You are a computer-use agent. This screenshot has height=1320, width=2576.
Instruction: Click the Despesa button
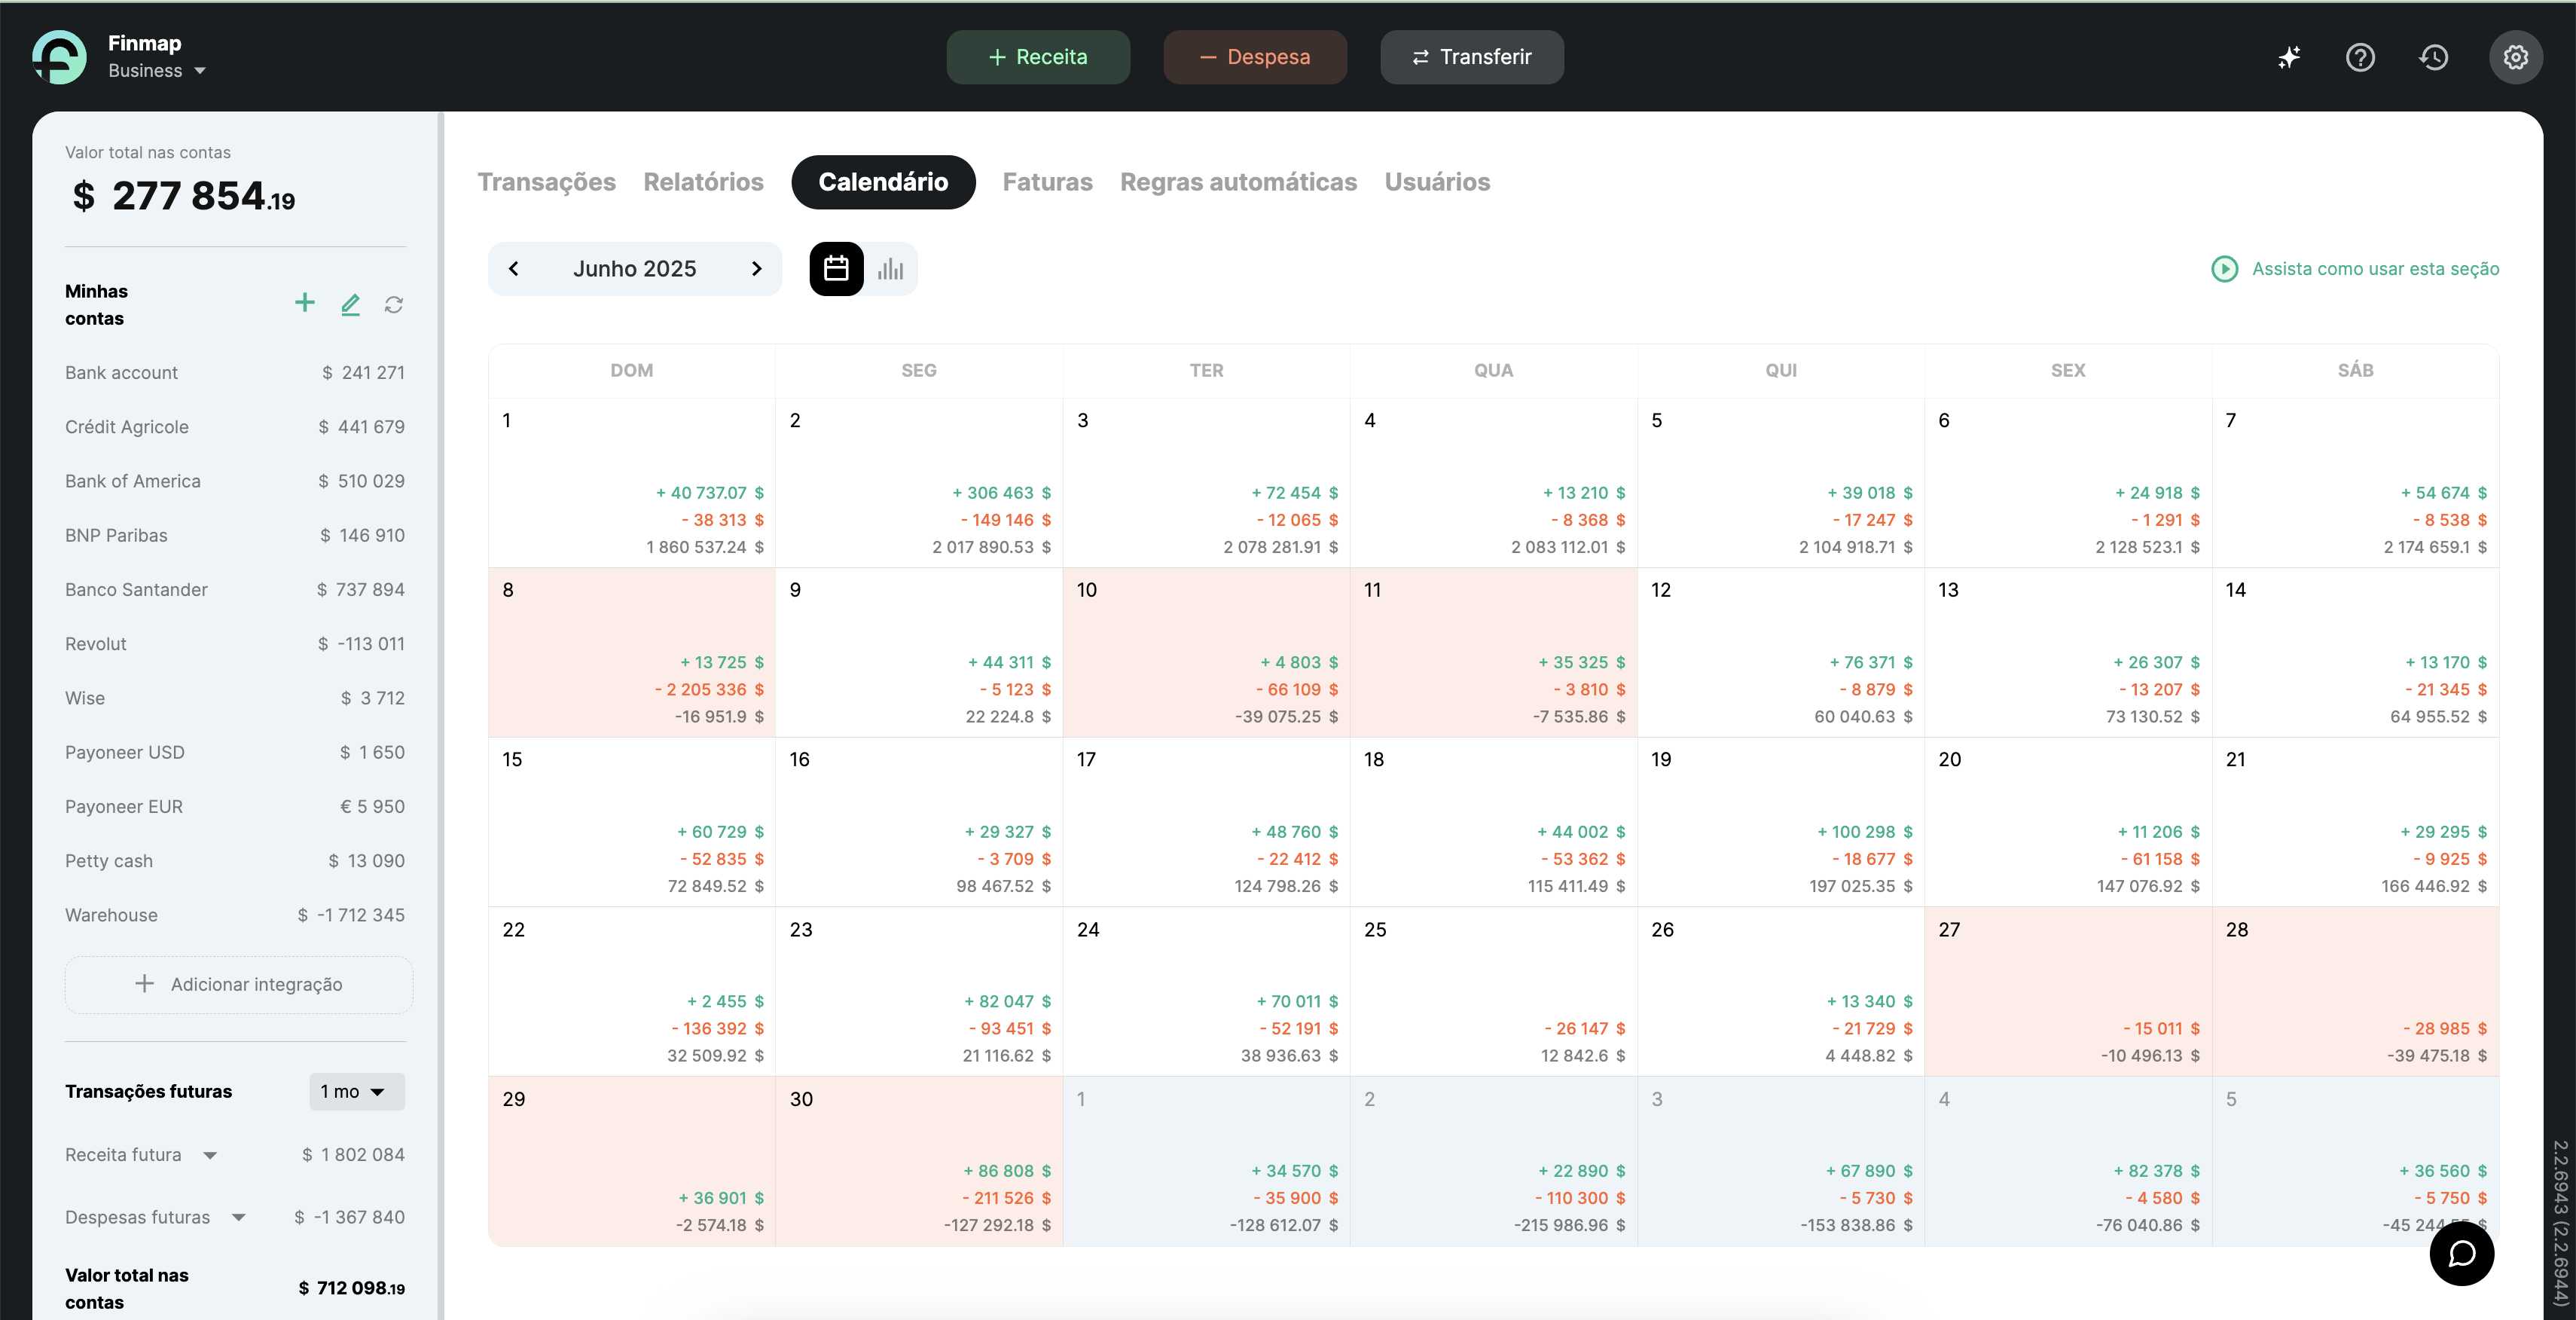(1254, 57)
